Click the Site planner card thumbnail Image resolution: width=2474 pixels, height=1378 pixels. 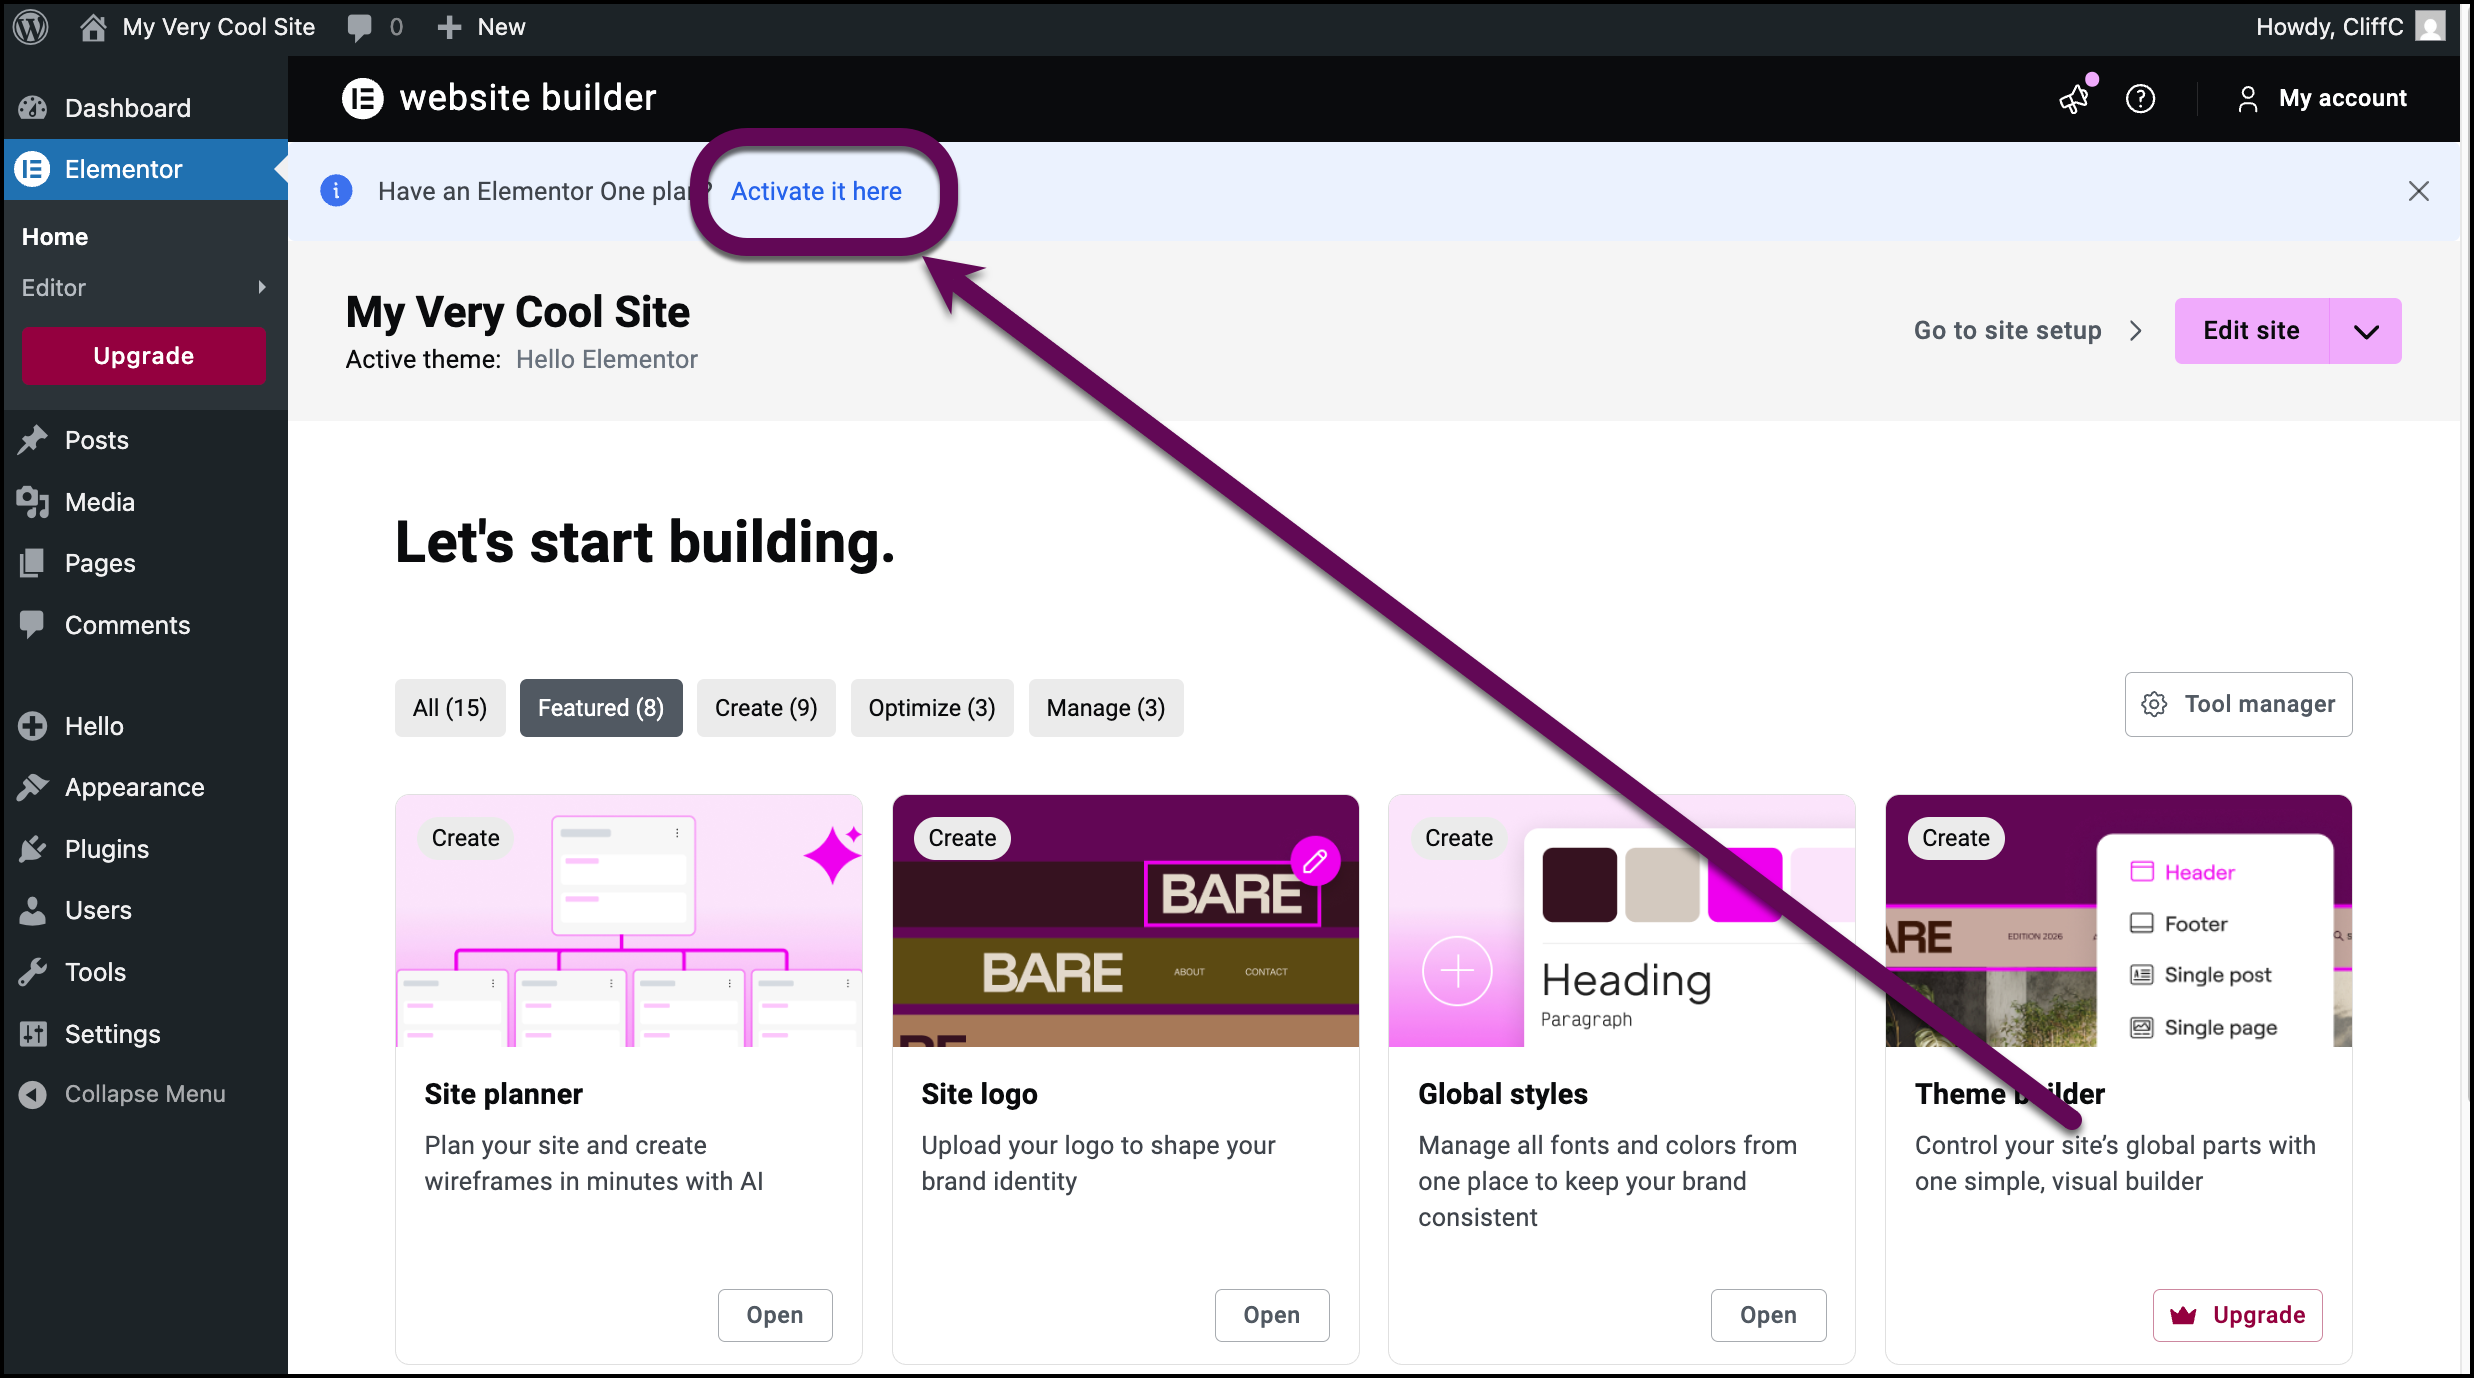point(628,920)
